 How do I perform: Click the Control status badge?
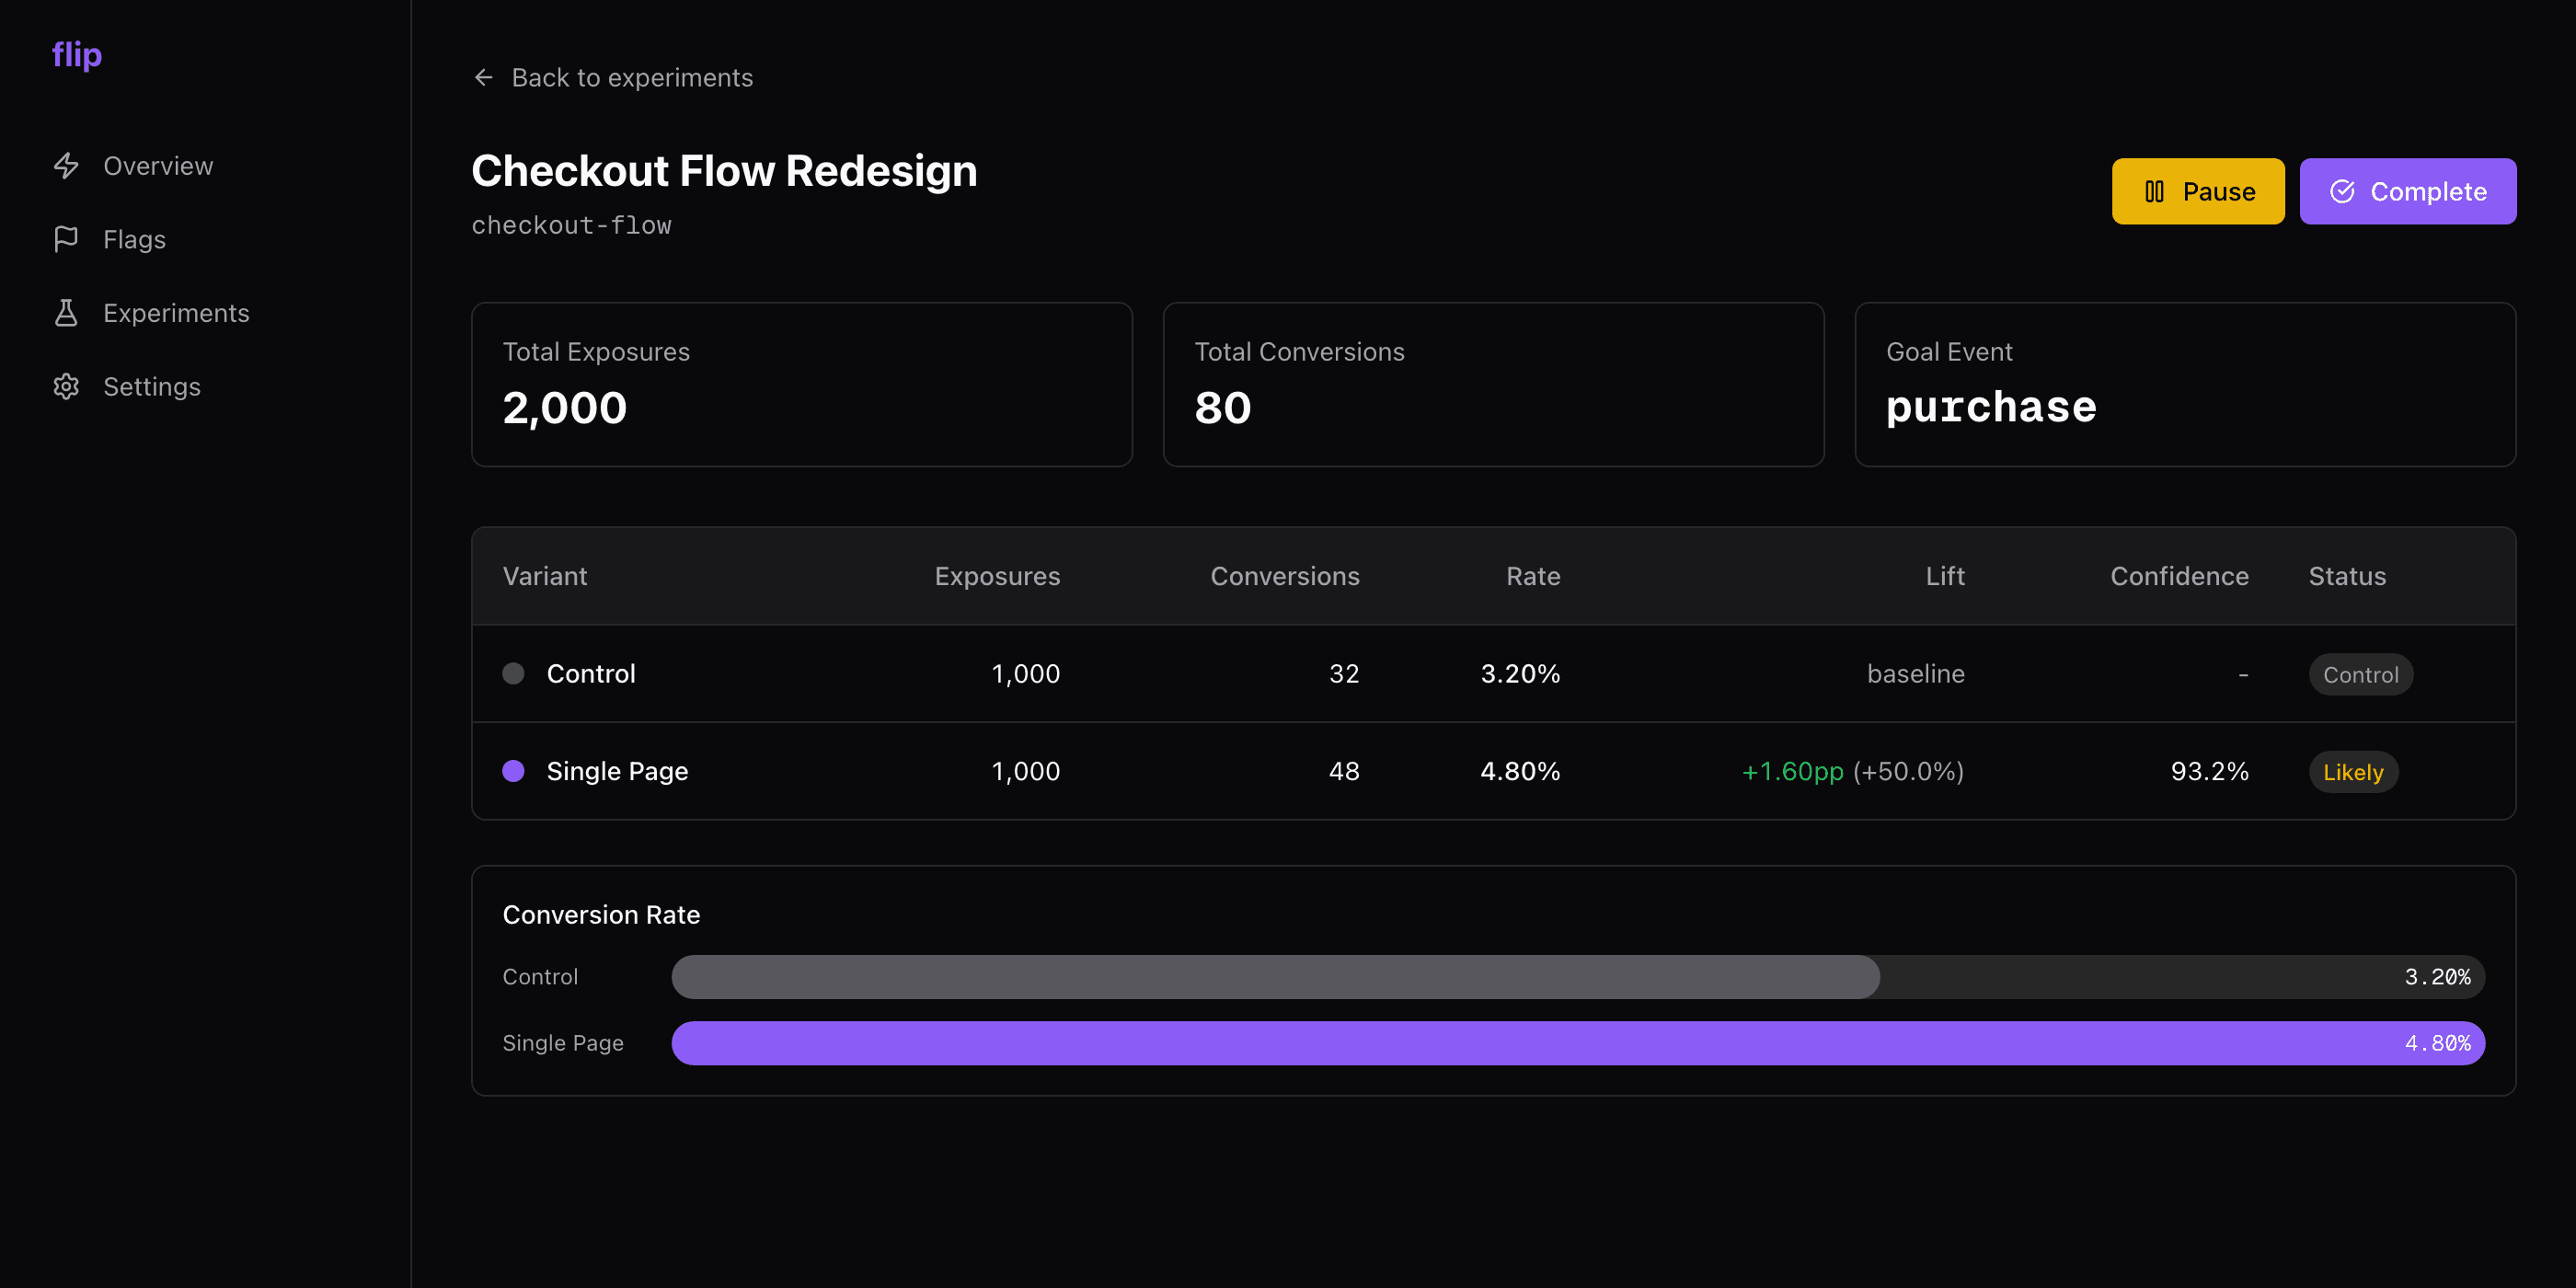pyautogui.click(x=2360, y=675)
